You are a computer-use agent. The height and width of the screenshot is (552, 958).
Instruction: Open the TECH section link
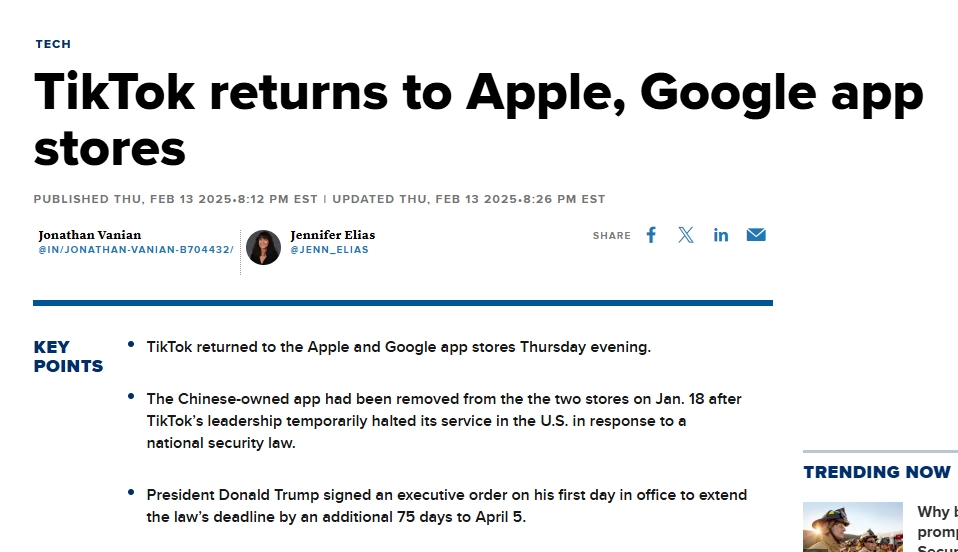(x=53, y=44)
